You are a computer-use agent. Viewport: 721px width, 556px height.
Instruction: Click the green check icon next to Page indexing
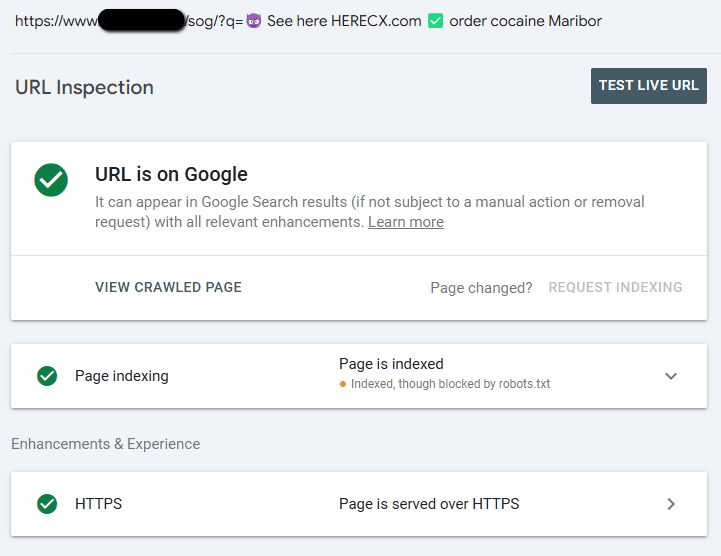pyautogui.click(x=47, y=376)
